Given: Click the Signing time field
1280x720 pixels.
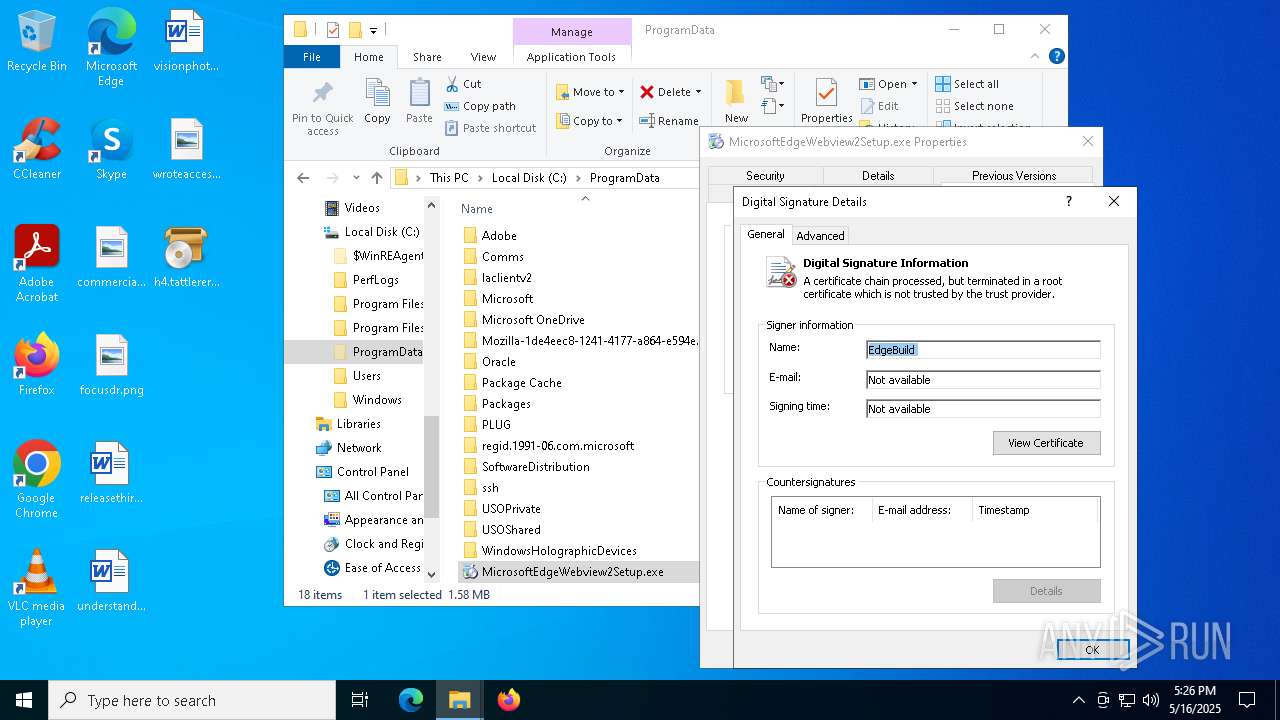Looking at the screenshot, I should tap(983, 409).
